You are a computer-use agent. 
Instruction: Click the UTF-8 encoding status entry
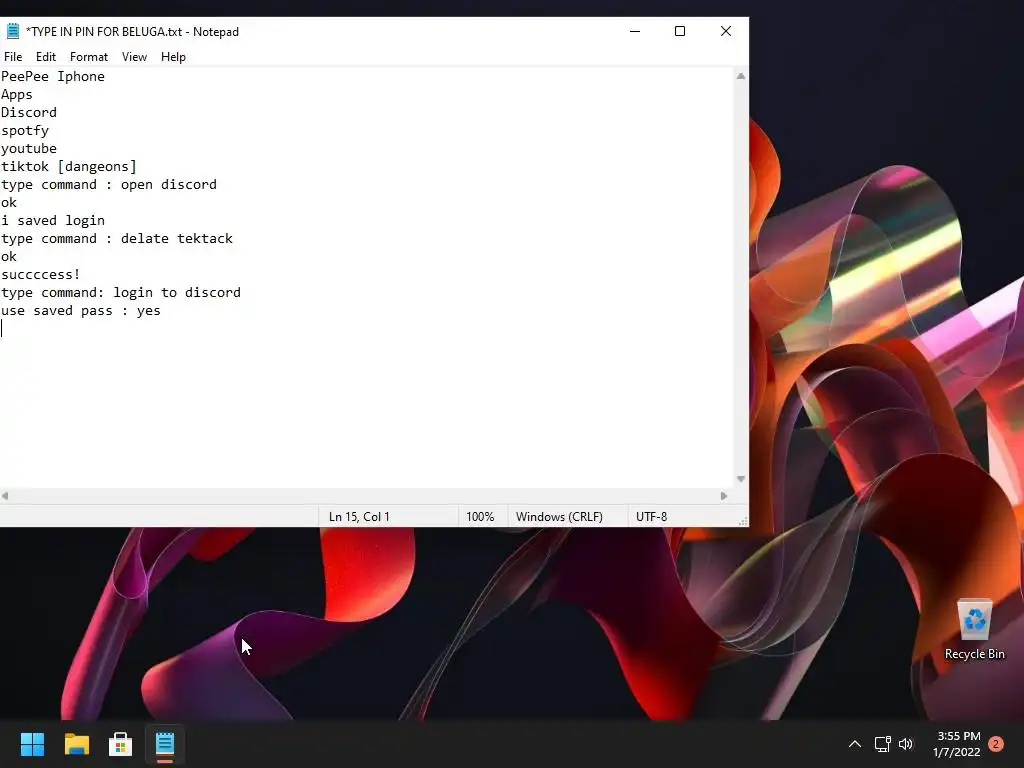pos(651,517)
